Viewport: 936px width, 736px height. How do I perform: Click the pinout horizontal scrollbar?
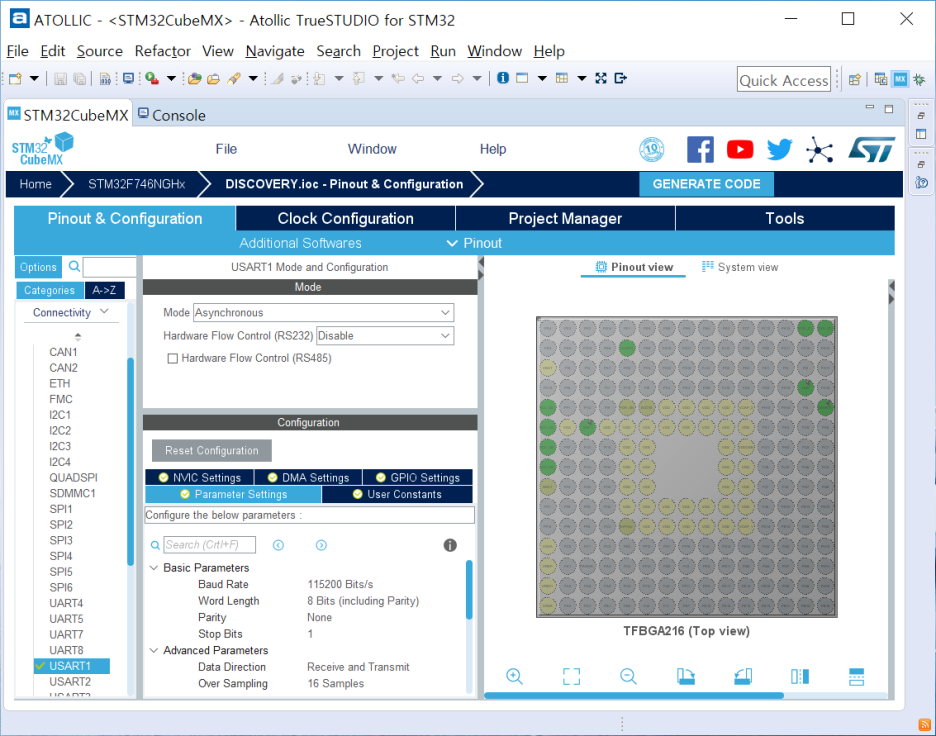click(x=633, y=695)
